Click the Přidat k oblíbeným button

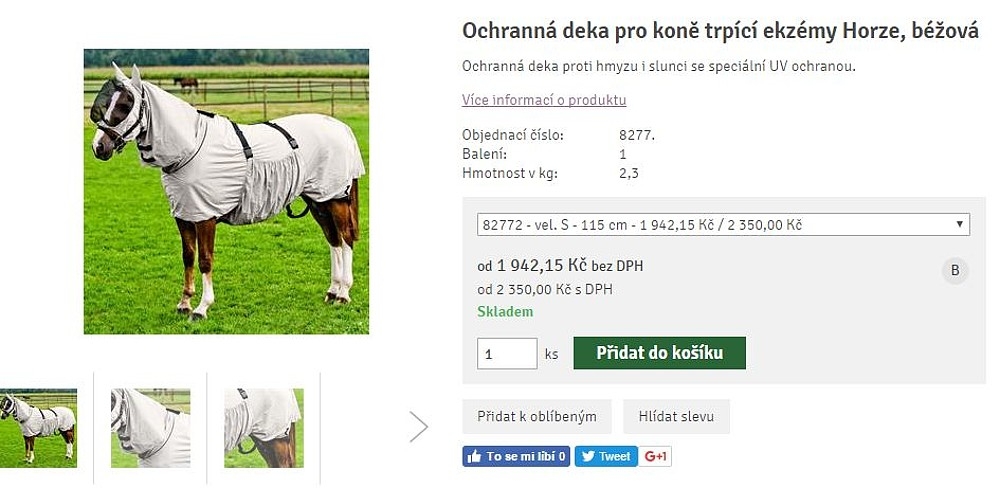point(537,417)
